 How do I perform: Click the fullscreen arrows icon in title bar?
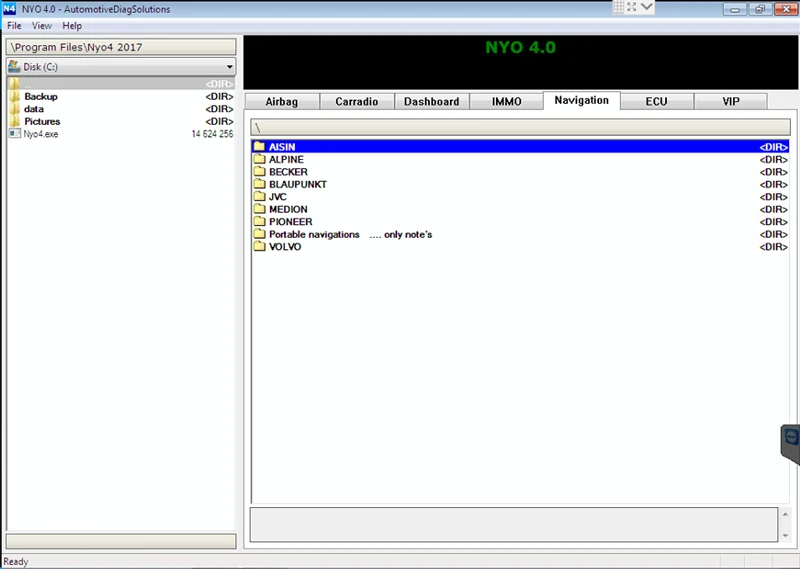coord(632,7)
